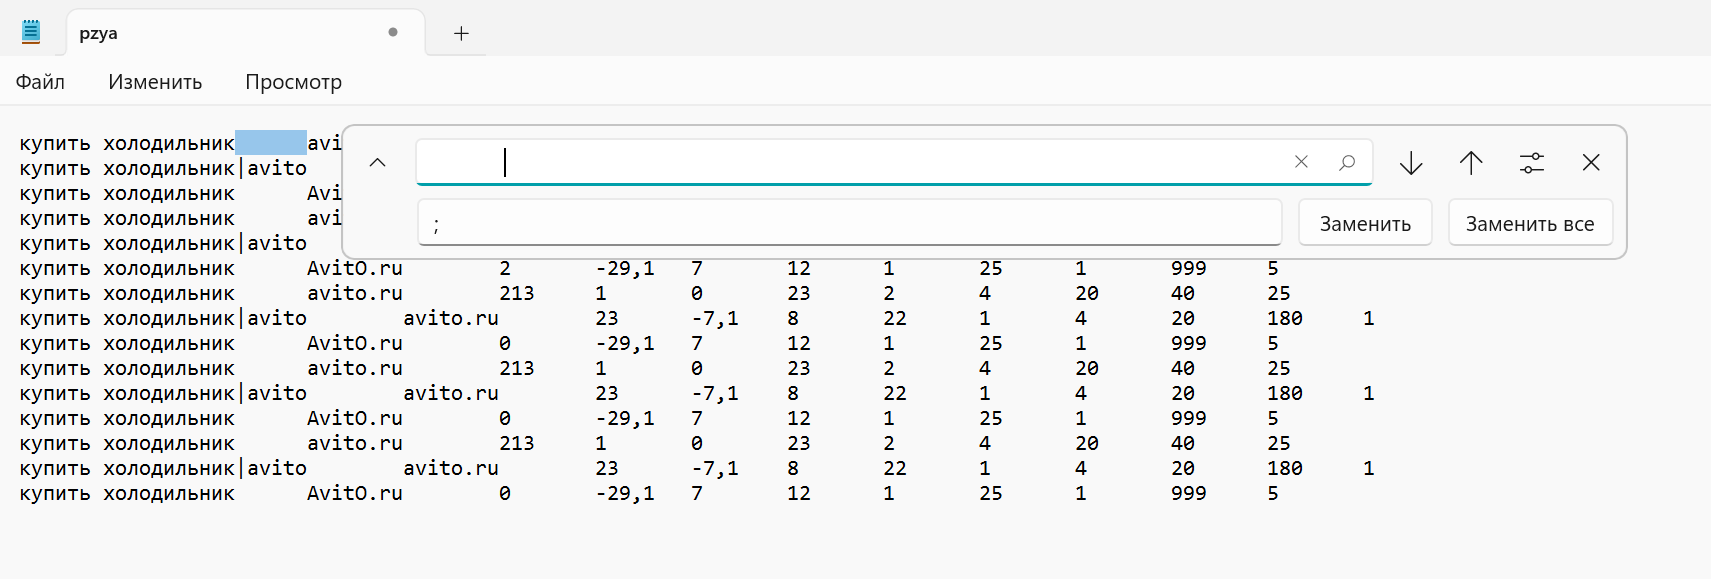Open the Изменить menu

[155, 82]
